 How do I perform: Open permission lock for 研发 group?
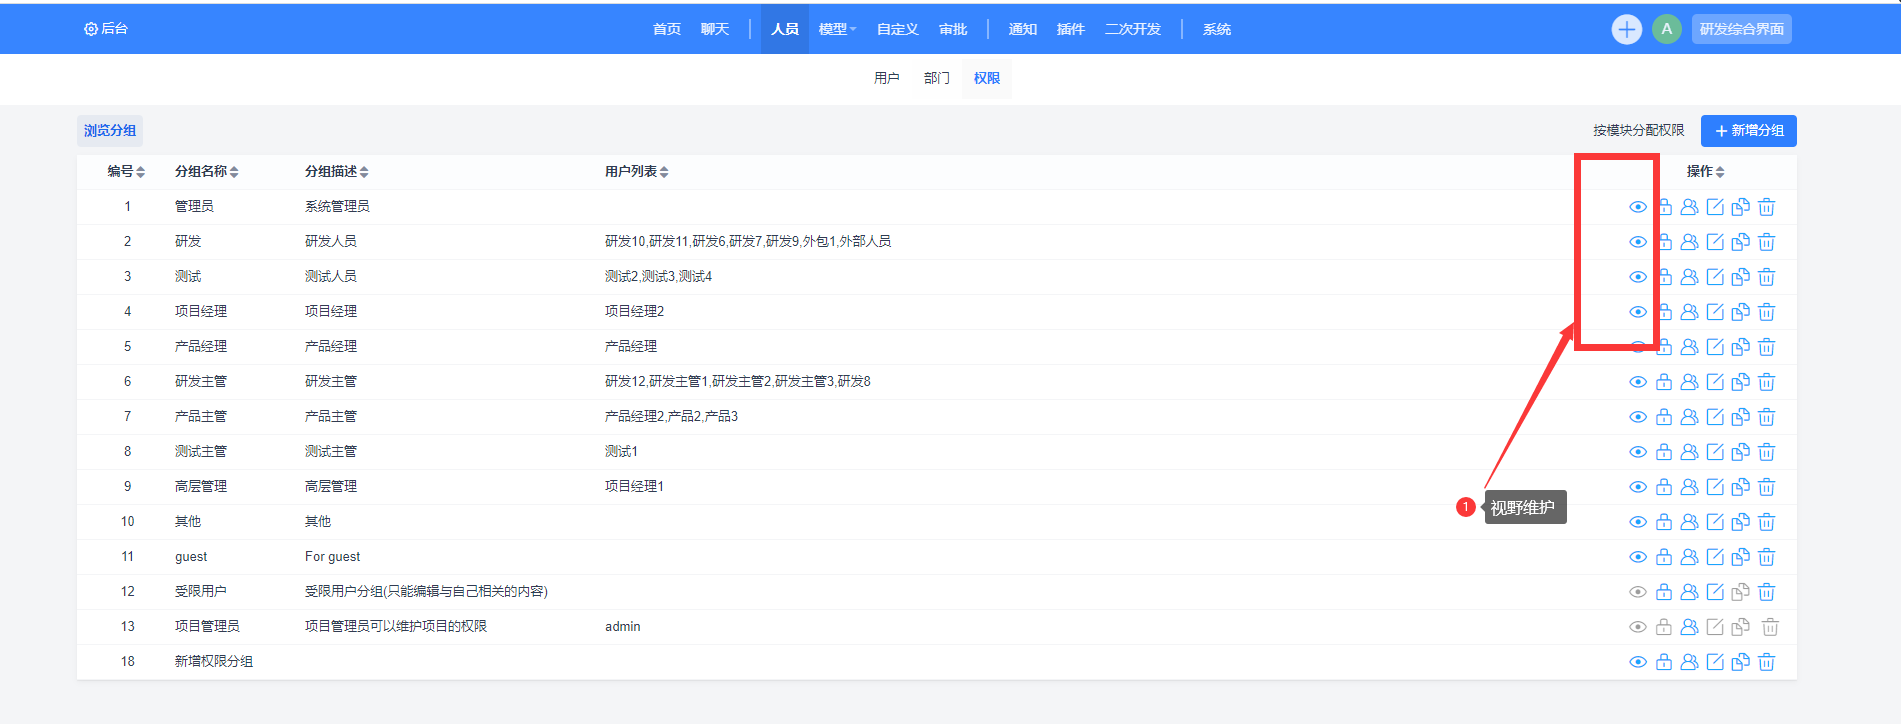(x=1664, y=242)
